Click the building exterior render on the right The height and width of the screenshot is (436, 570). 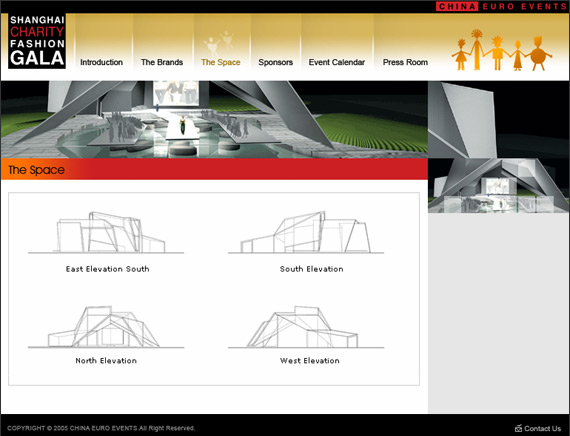pyautogui.click(x=499, y=147)
